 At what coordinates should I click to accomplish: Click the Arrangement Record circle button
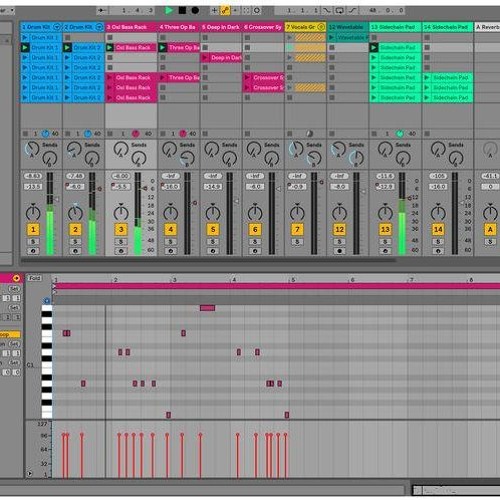(x=195, y=10)
